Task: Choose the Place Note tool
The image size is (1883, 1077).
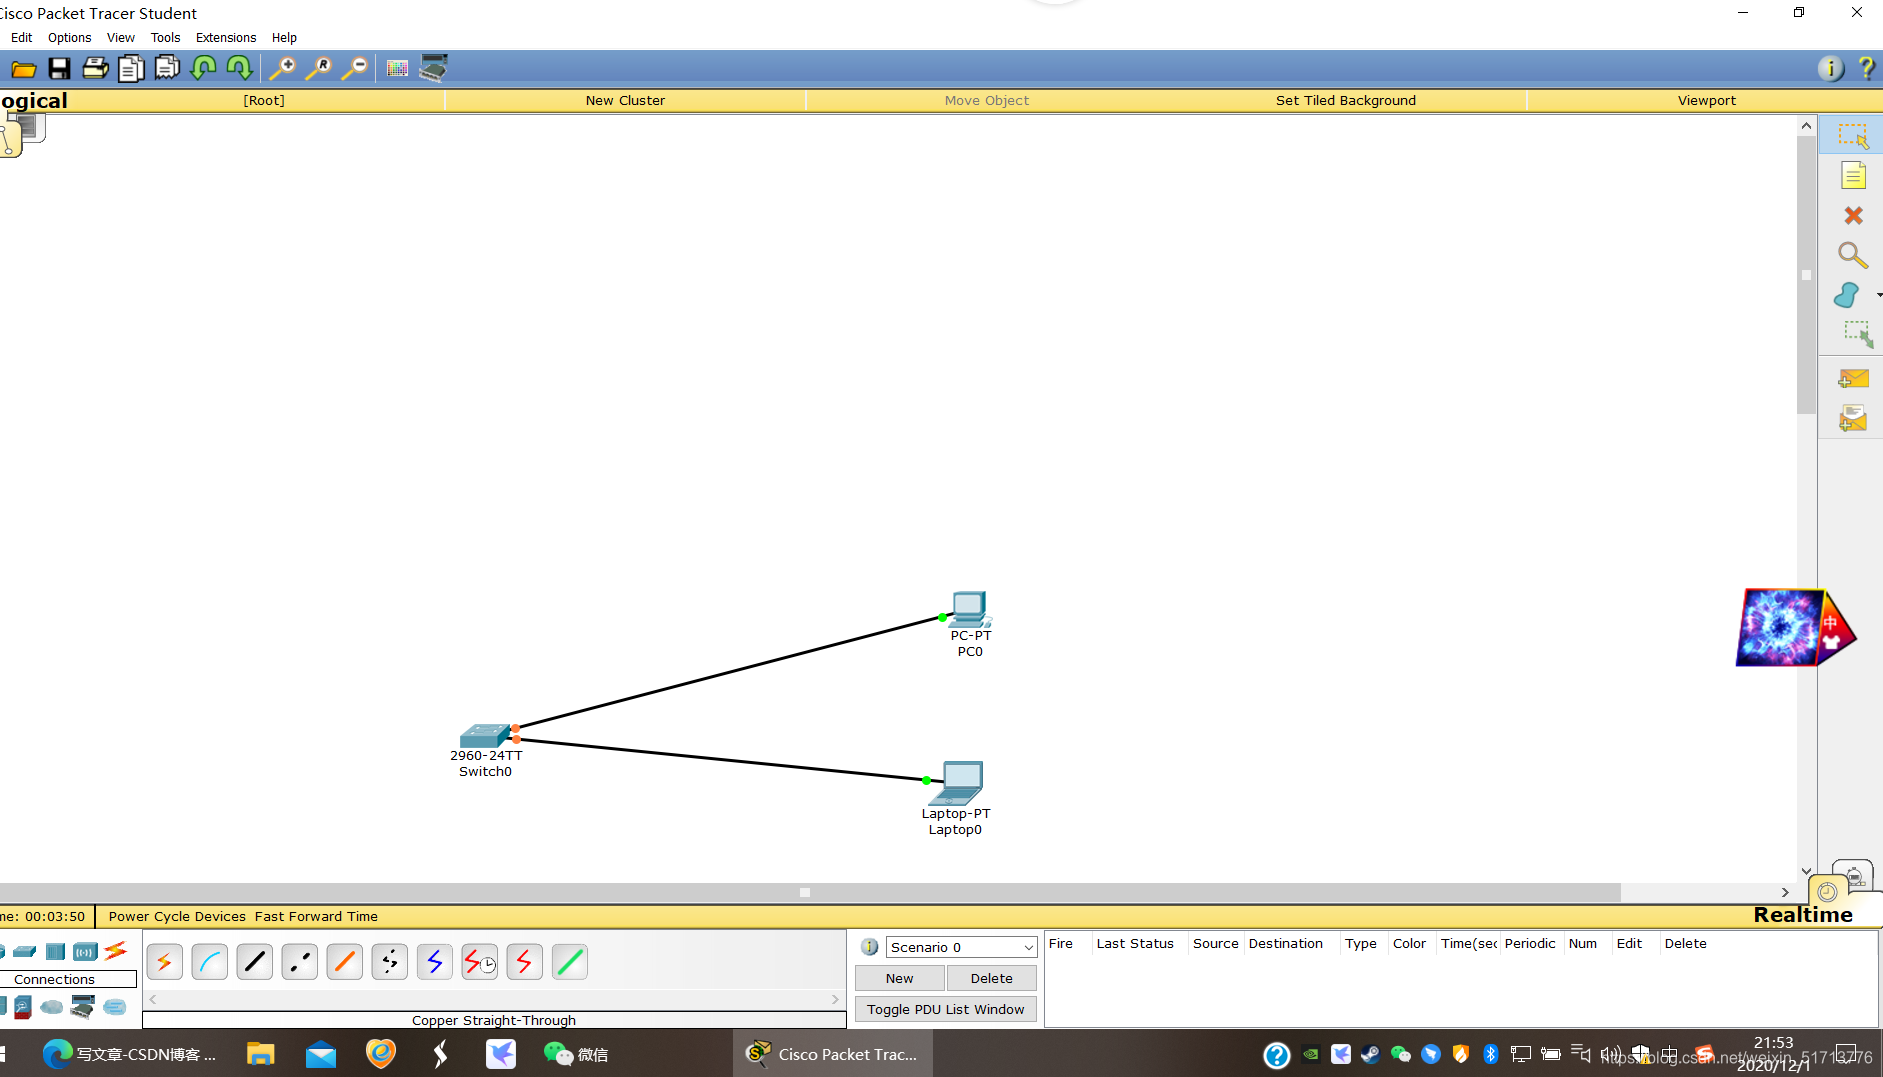Action: [1853, 176]
